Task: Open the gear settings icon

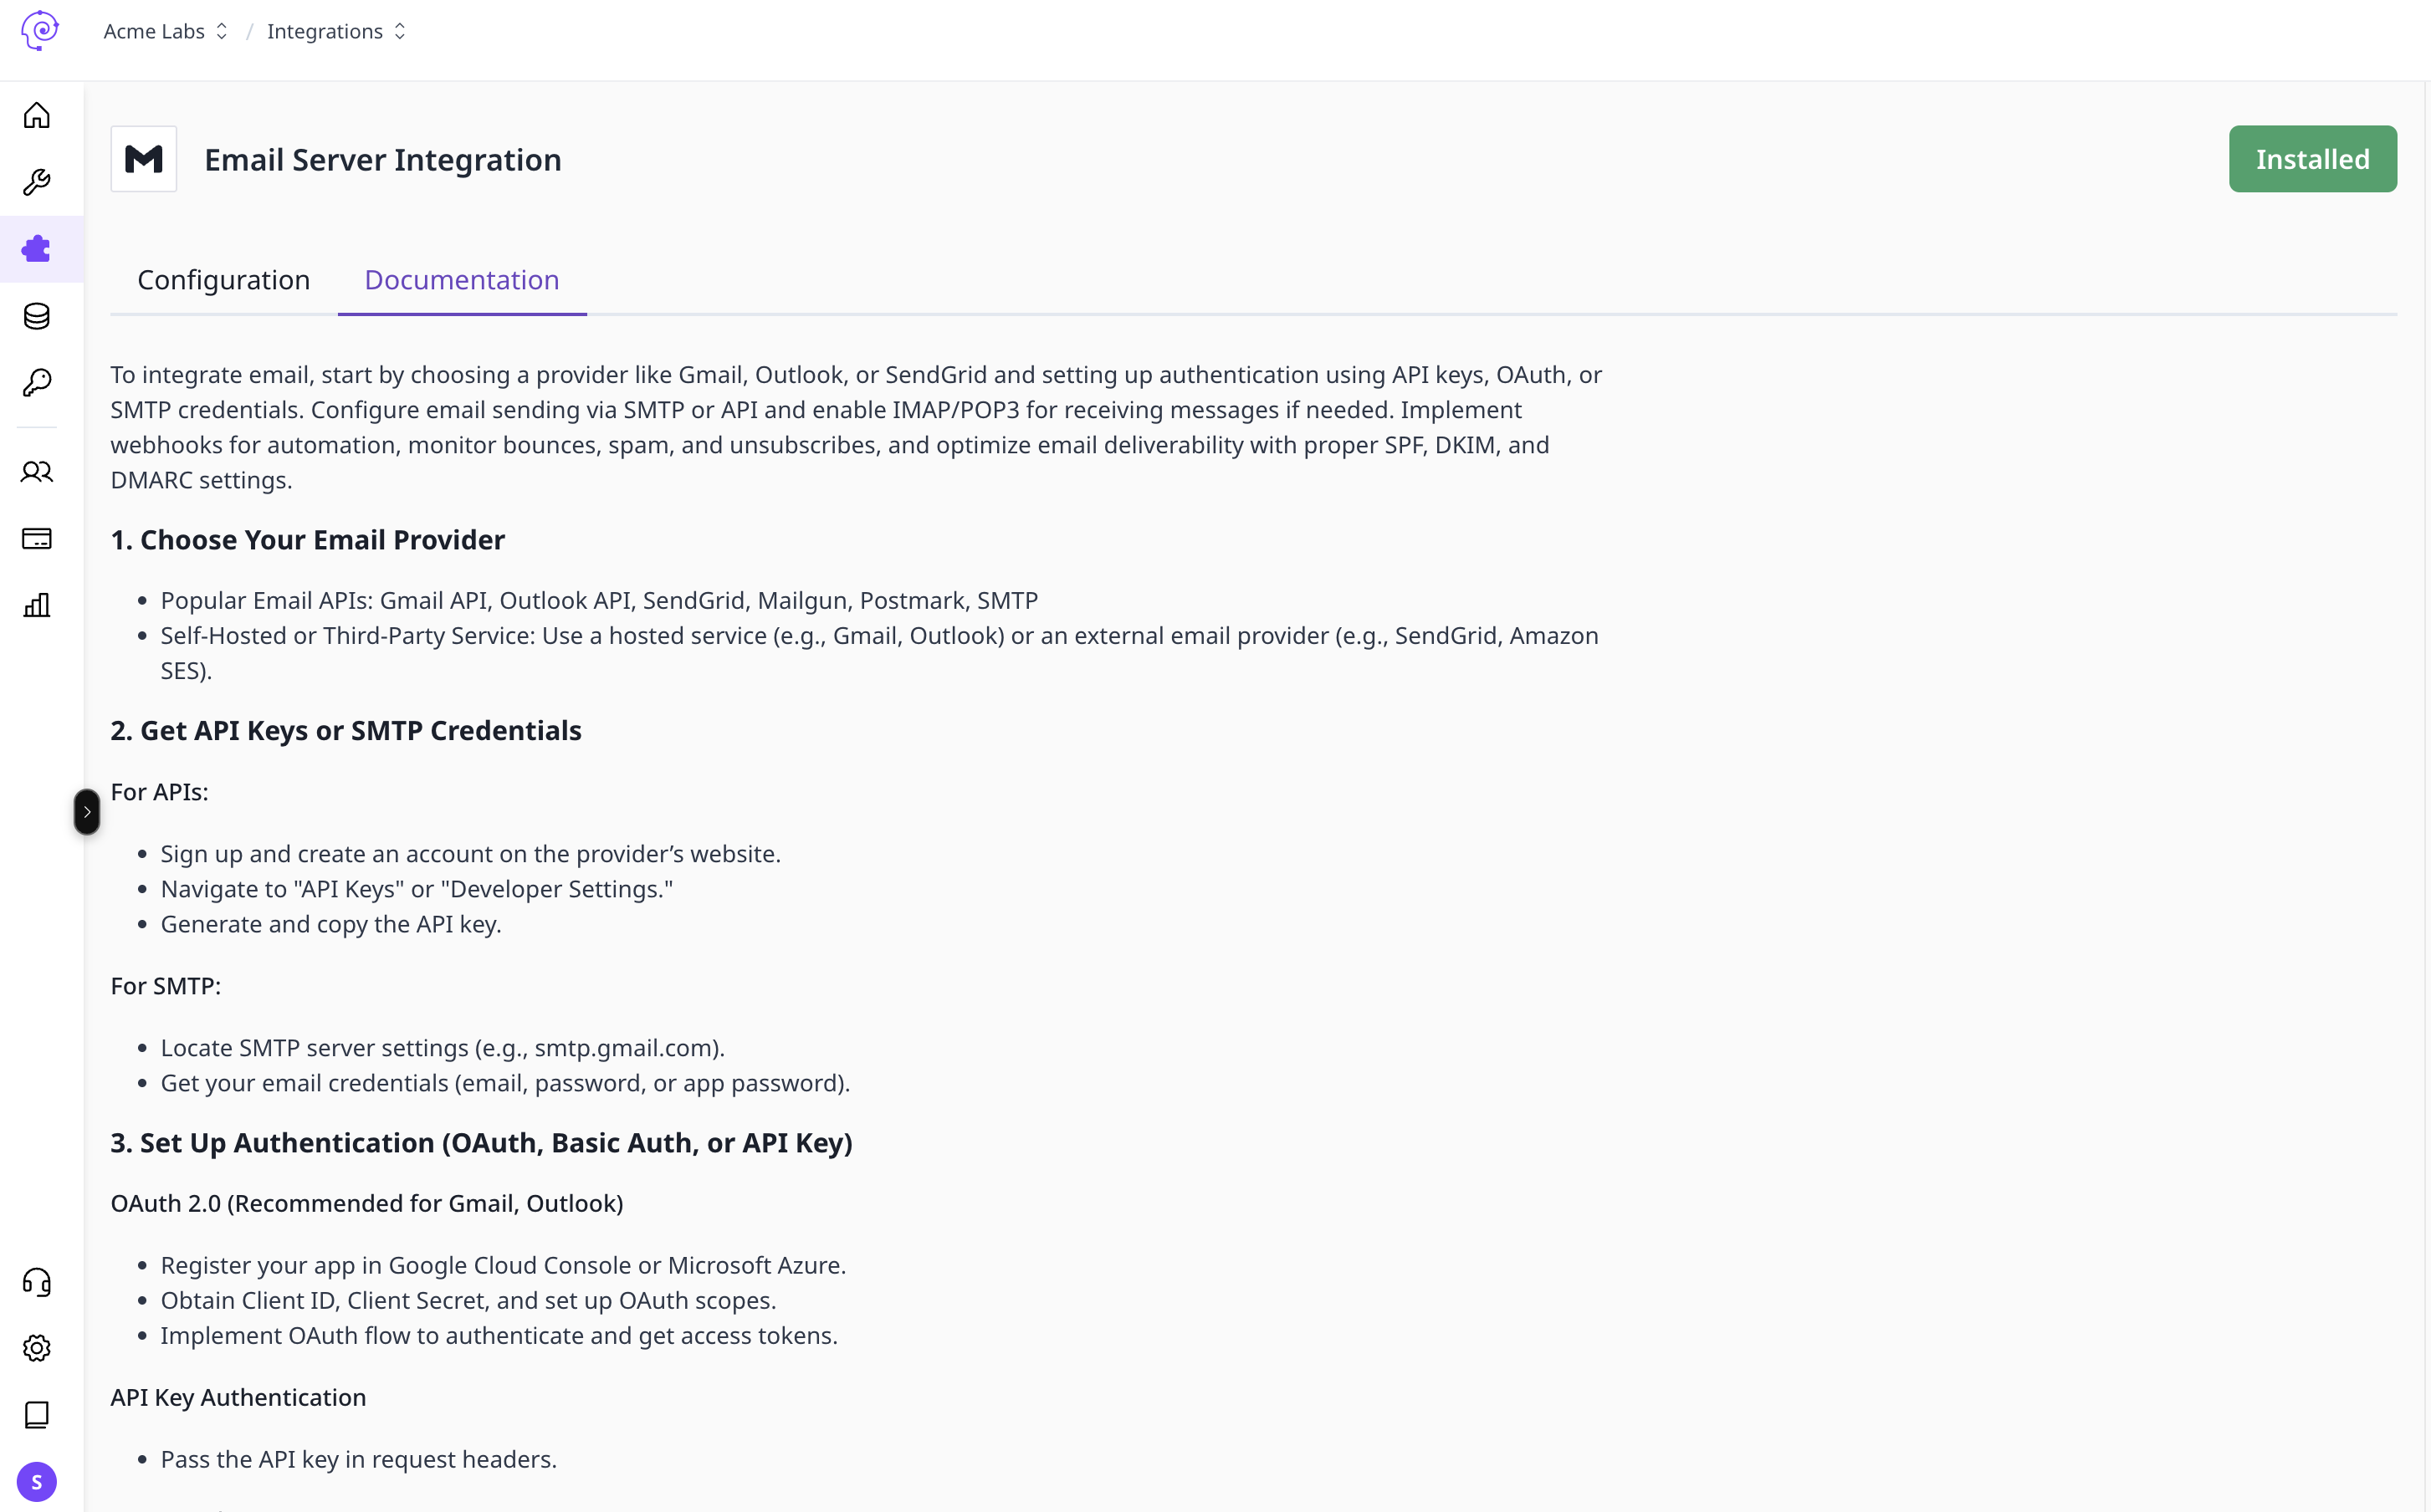Action: tap(37, 1348)
